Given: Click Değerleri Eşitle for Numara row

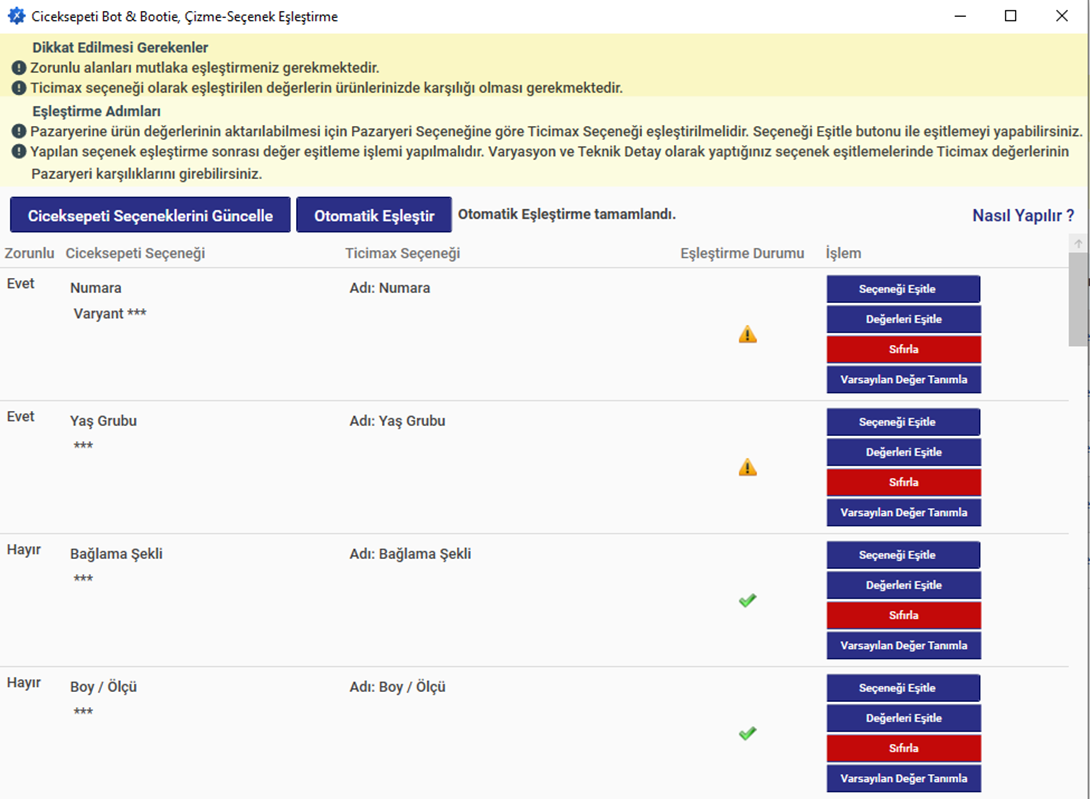Looking at the screenshot, I should pos(903,319).
